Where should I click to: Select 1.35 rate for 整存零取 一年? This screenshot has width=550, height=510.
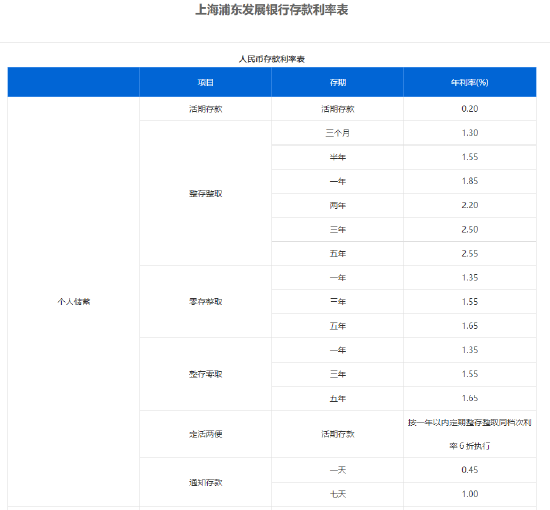(470, 350)
